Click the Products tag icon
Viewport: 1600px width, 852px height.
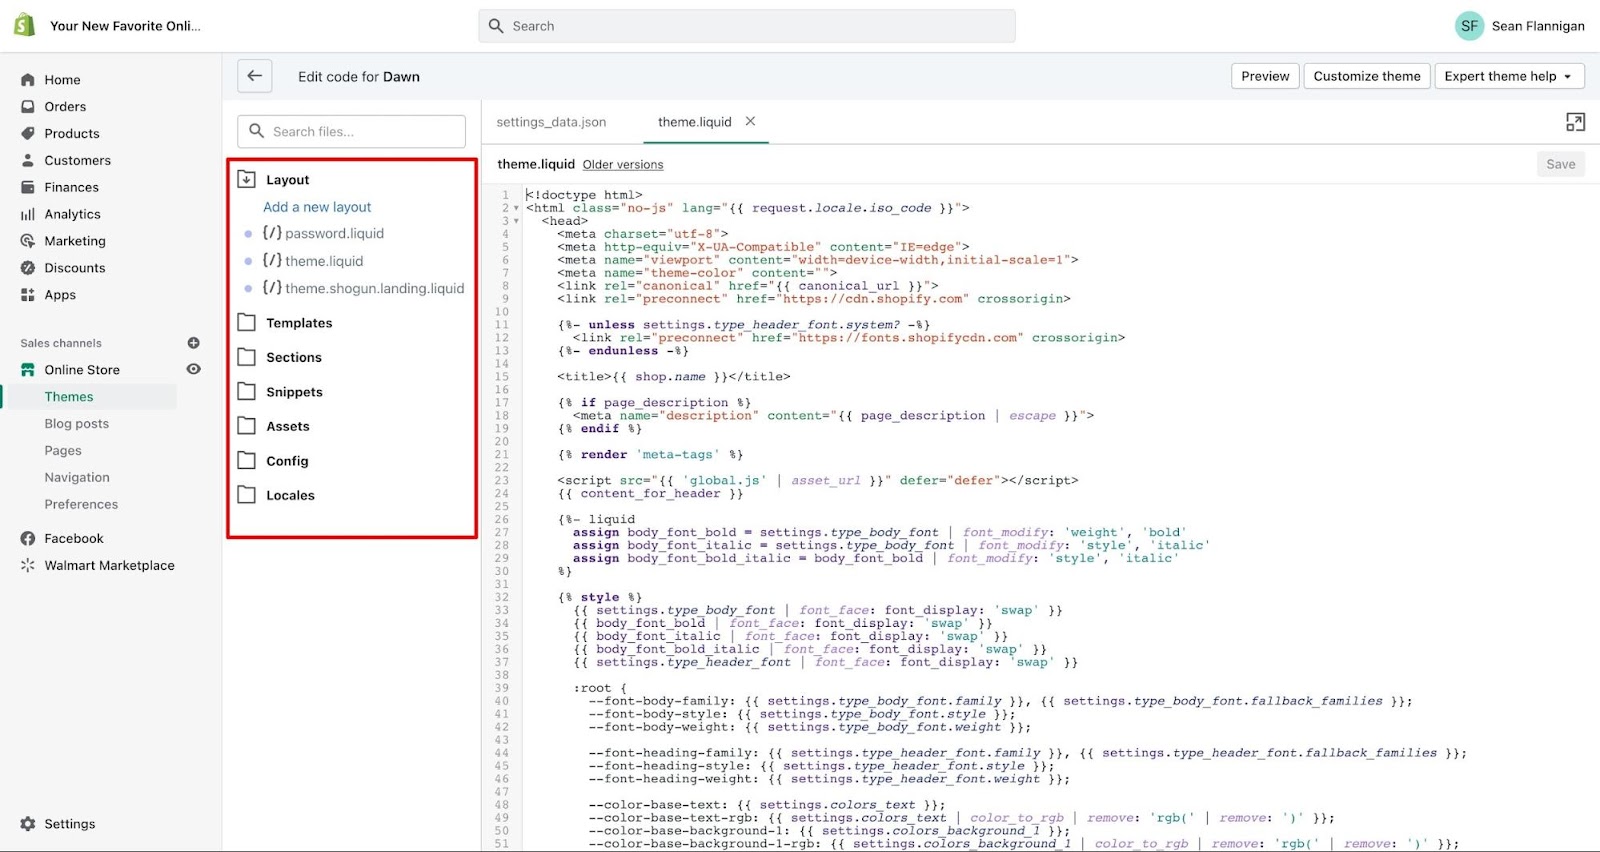pos(28,134)
